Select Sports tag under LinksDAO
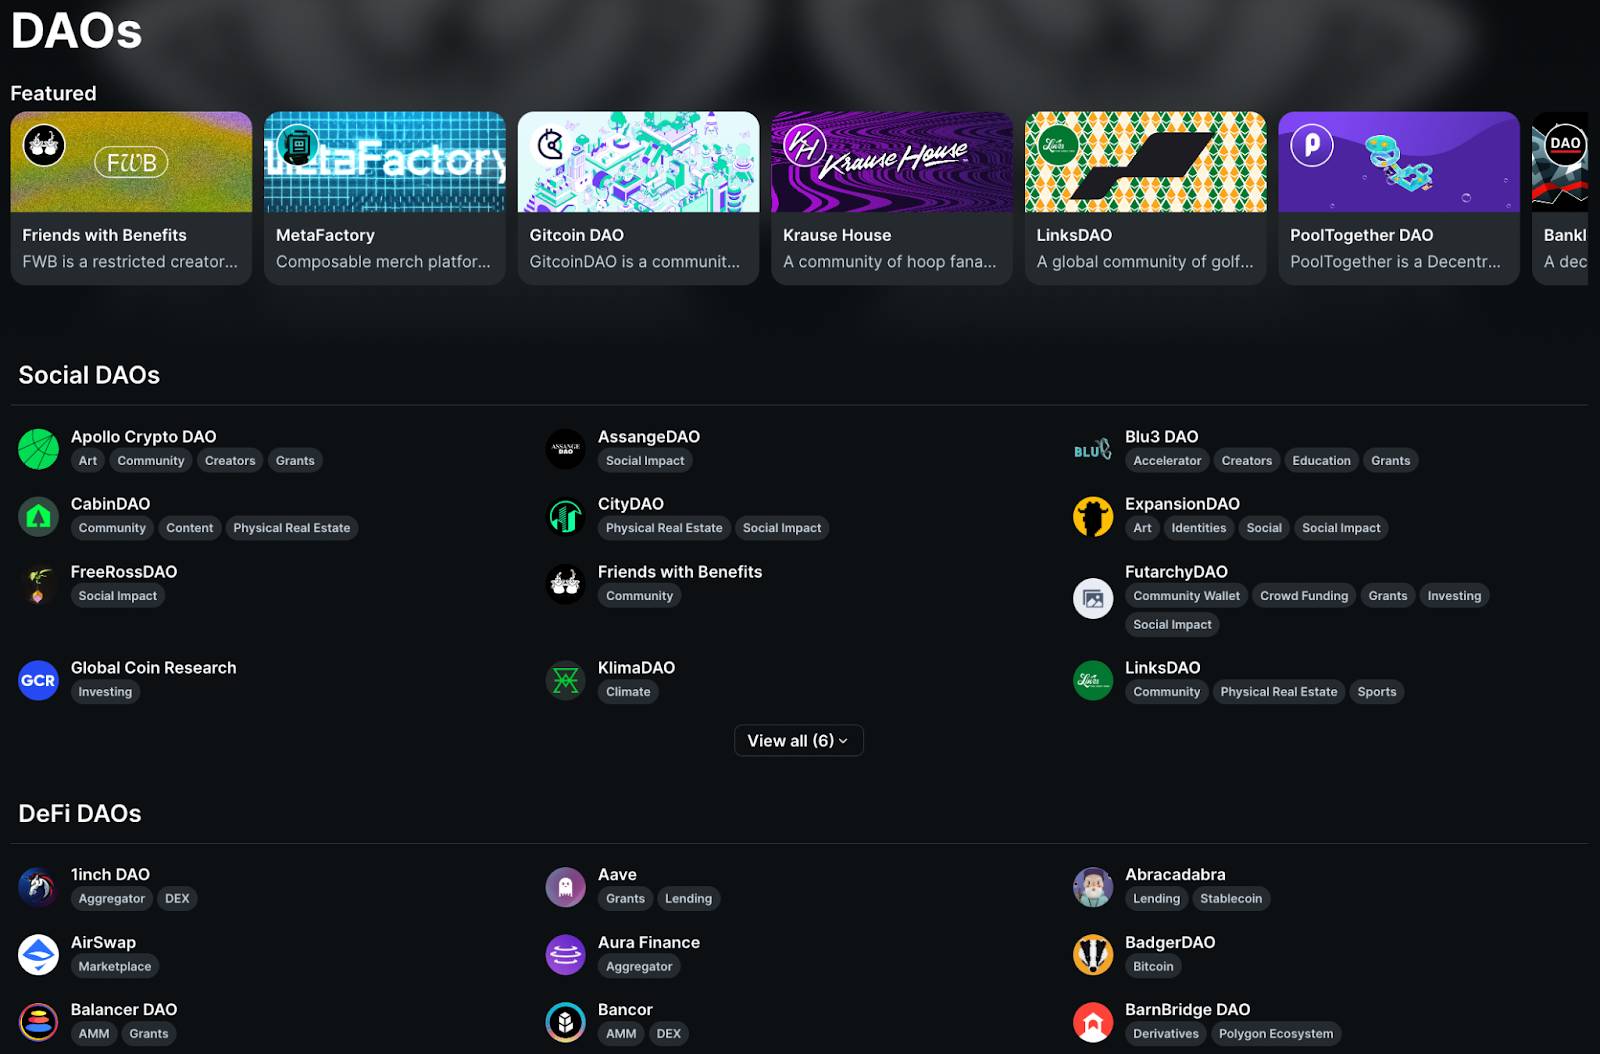This screenshot has width=1600, height=1054. tap(1377, 692)
